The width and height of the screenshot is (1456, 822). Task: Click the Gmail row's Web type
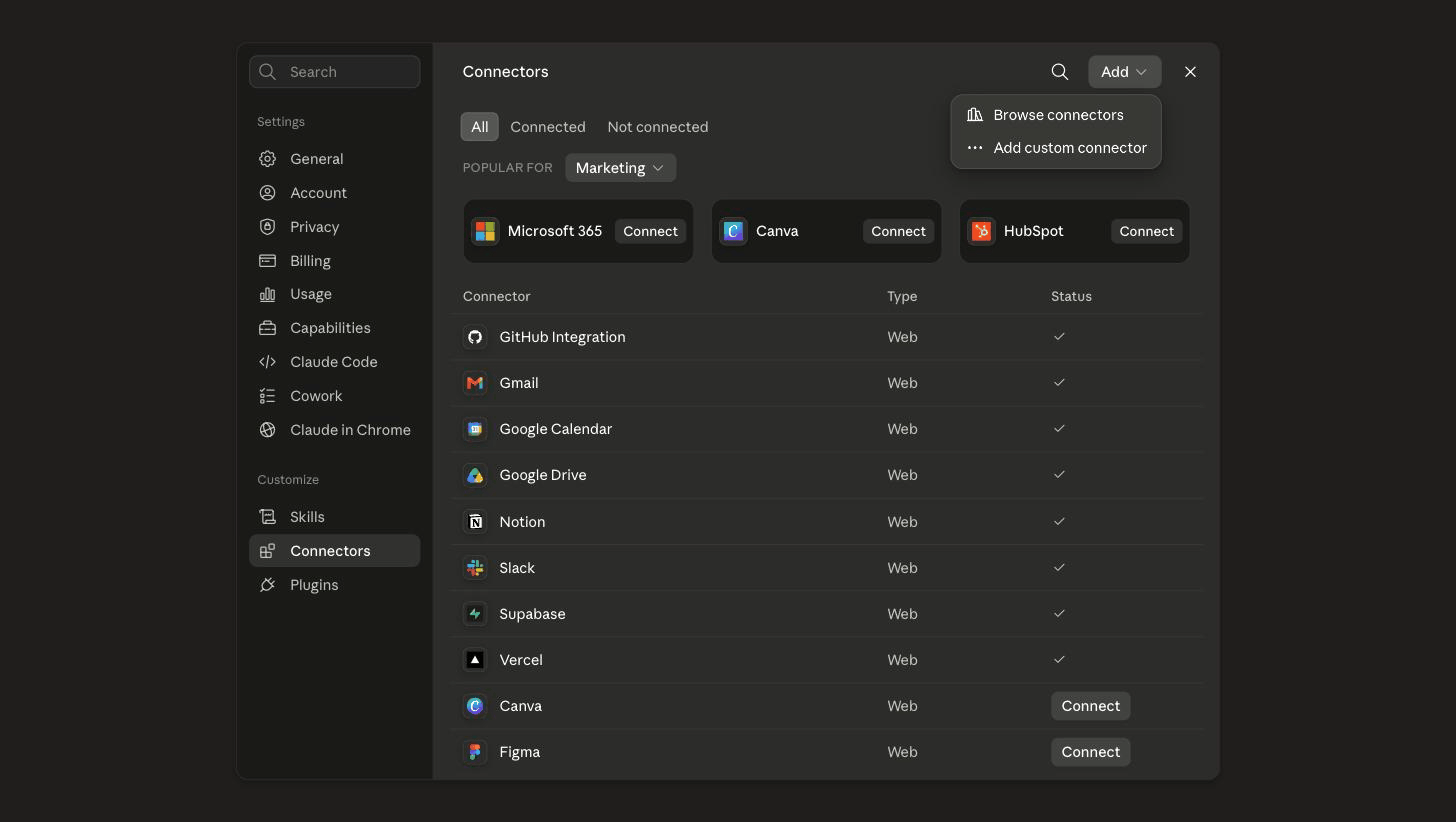pyautogui.click(x=902, y=383)
